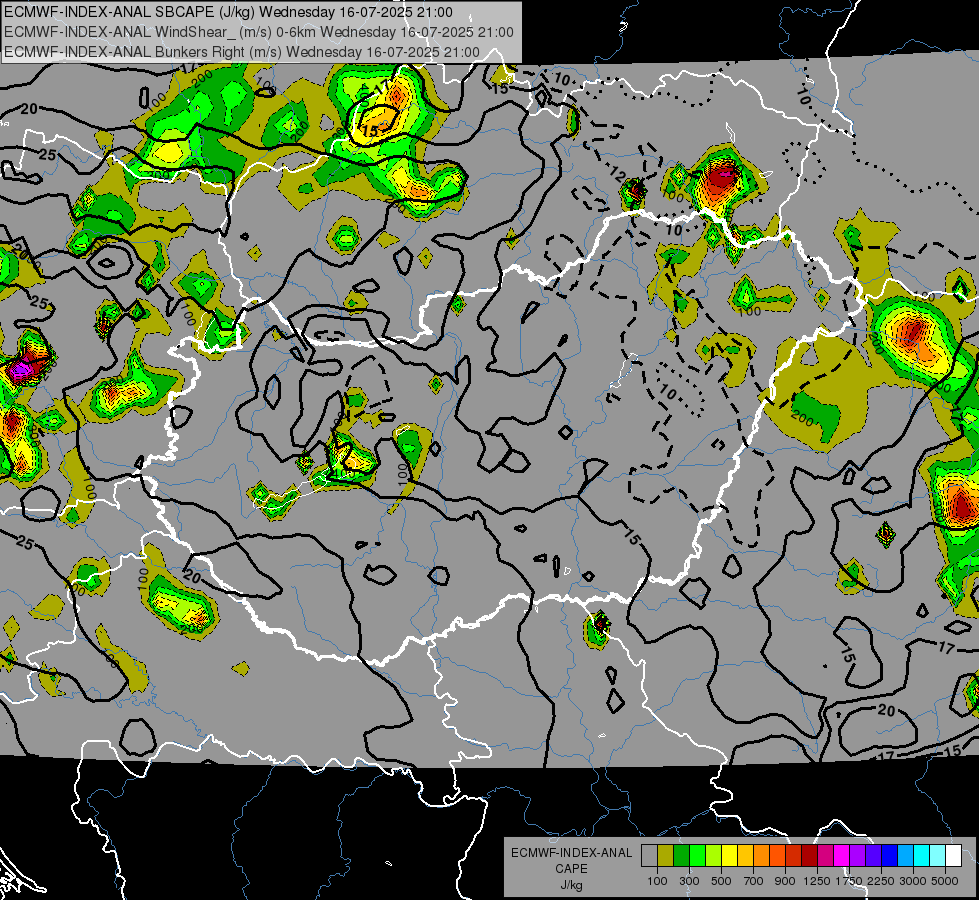
Task: Click the dark green legend swatch
Action: (x=681, y=856)
